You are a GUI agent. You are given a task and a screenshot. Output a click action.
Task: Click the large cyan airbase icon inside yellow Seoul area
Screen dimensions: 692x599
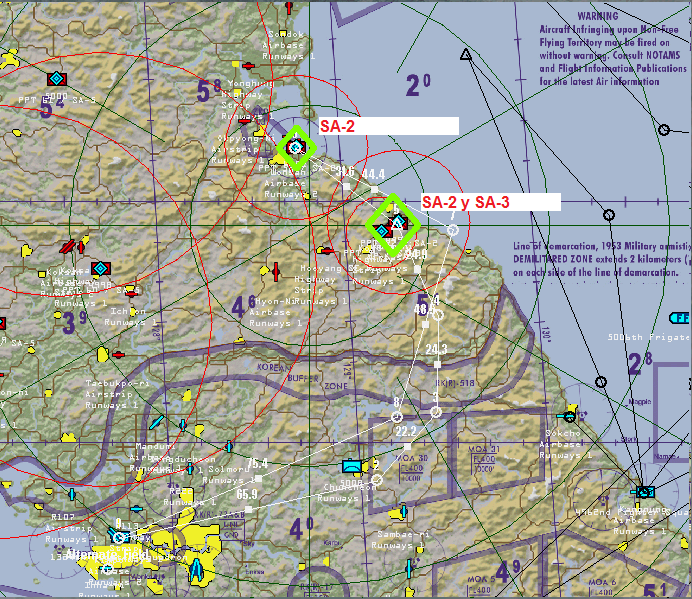tap(197, 569)
